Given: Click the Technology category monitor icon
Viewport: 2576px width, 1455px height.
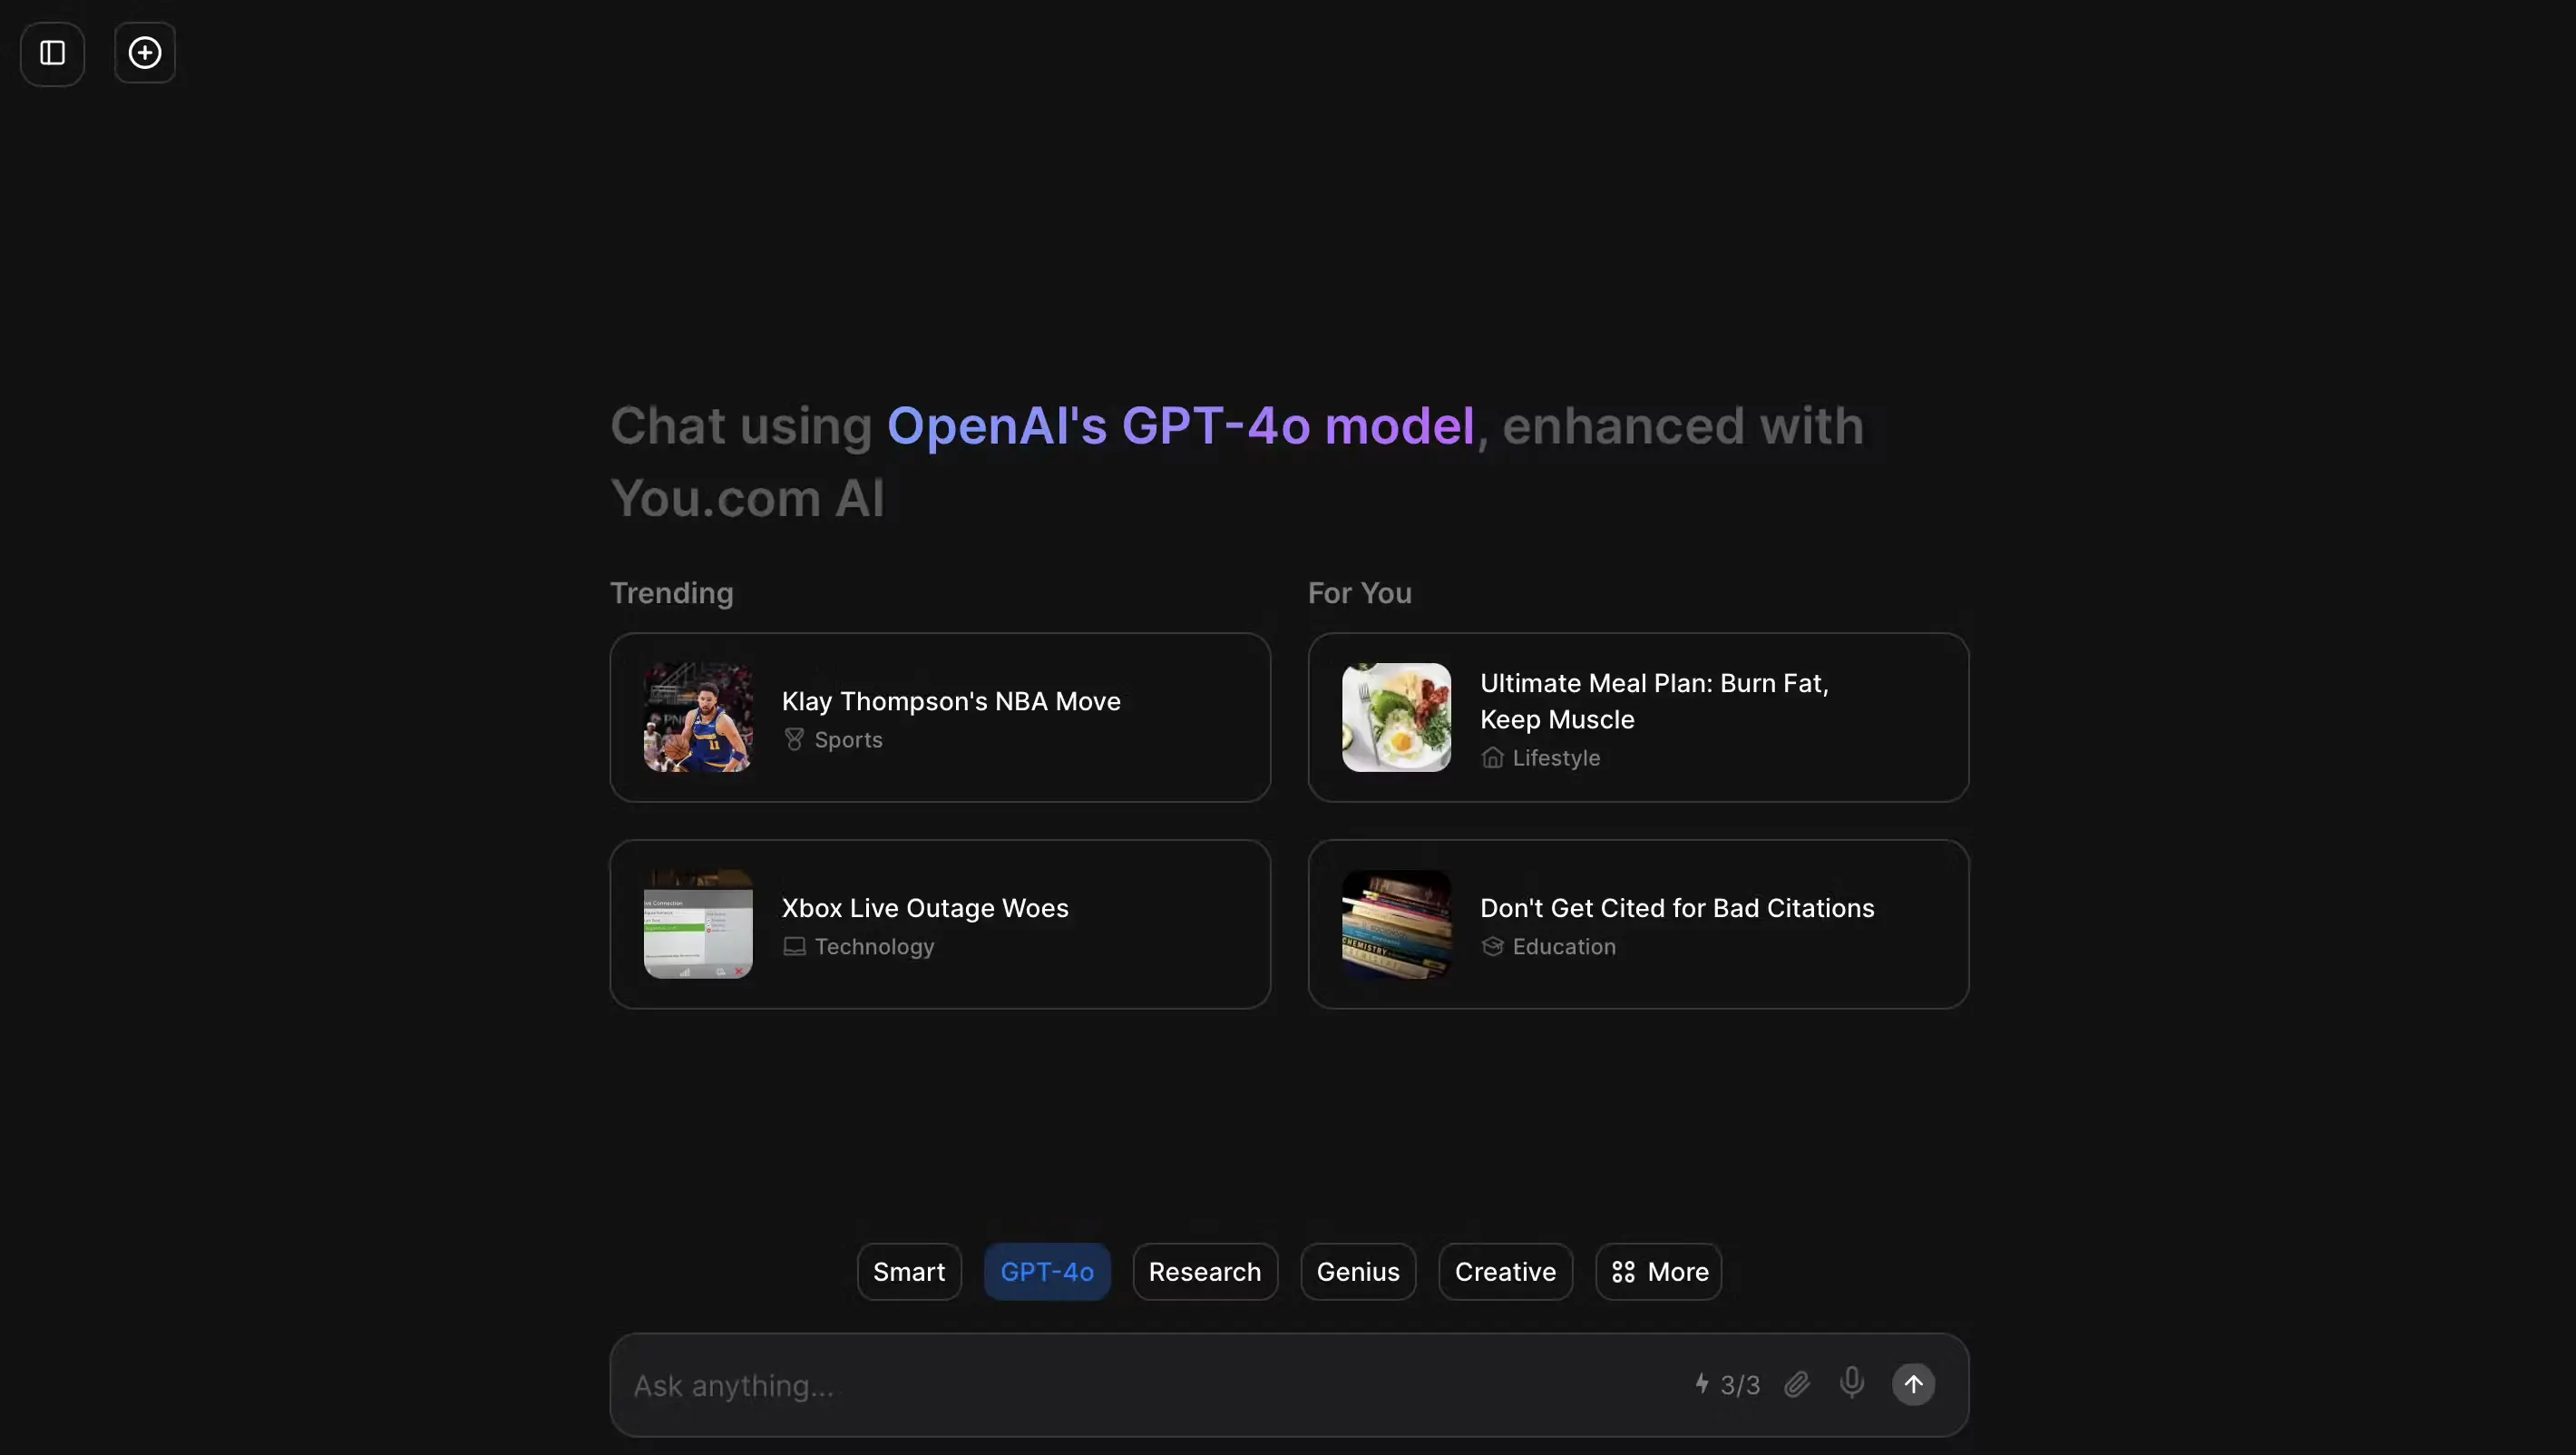Looking at the screenshot, I should (x=793, y=945).
